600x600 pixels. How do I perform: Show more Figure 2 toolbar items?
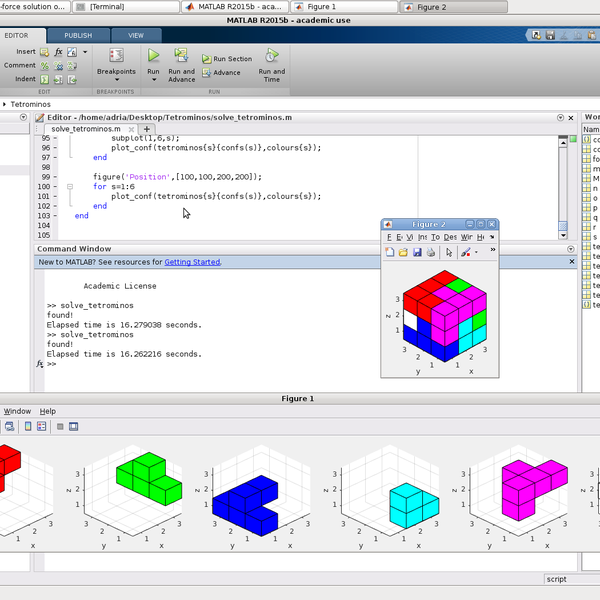[x=493, y=250]
